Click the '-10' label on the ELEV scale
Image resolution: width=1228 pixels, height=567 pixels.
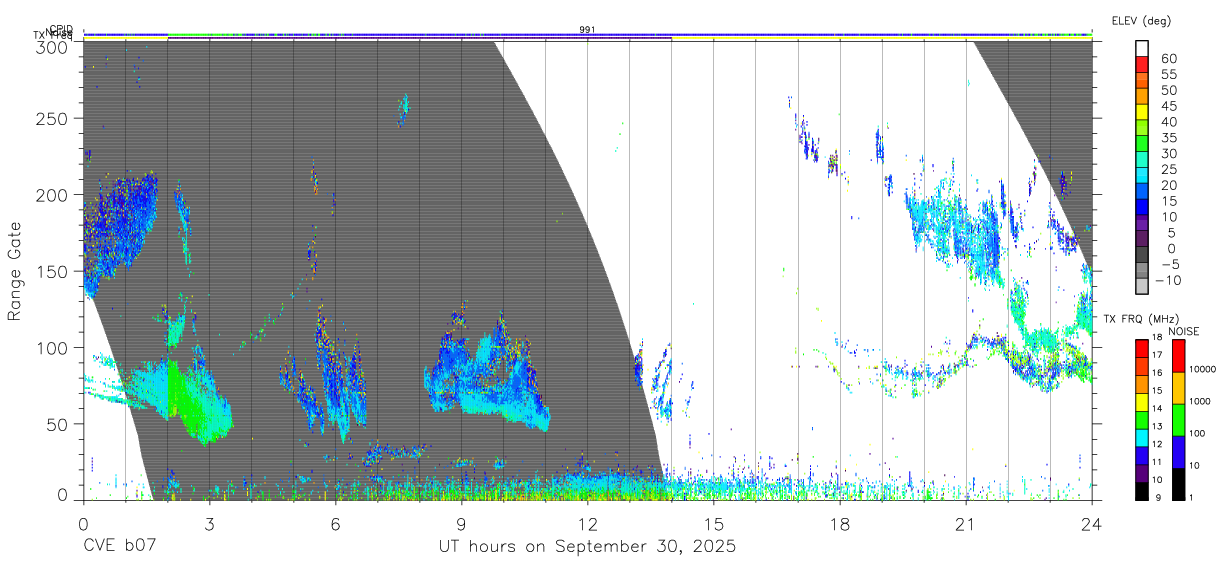click(1168, 280)
